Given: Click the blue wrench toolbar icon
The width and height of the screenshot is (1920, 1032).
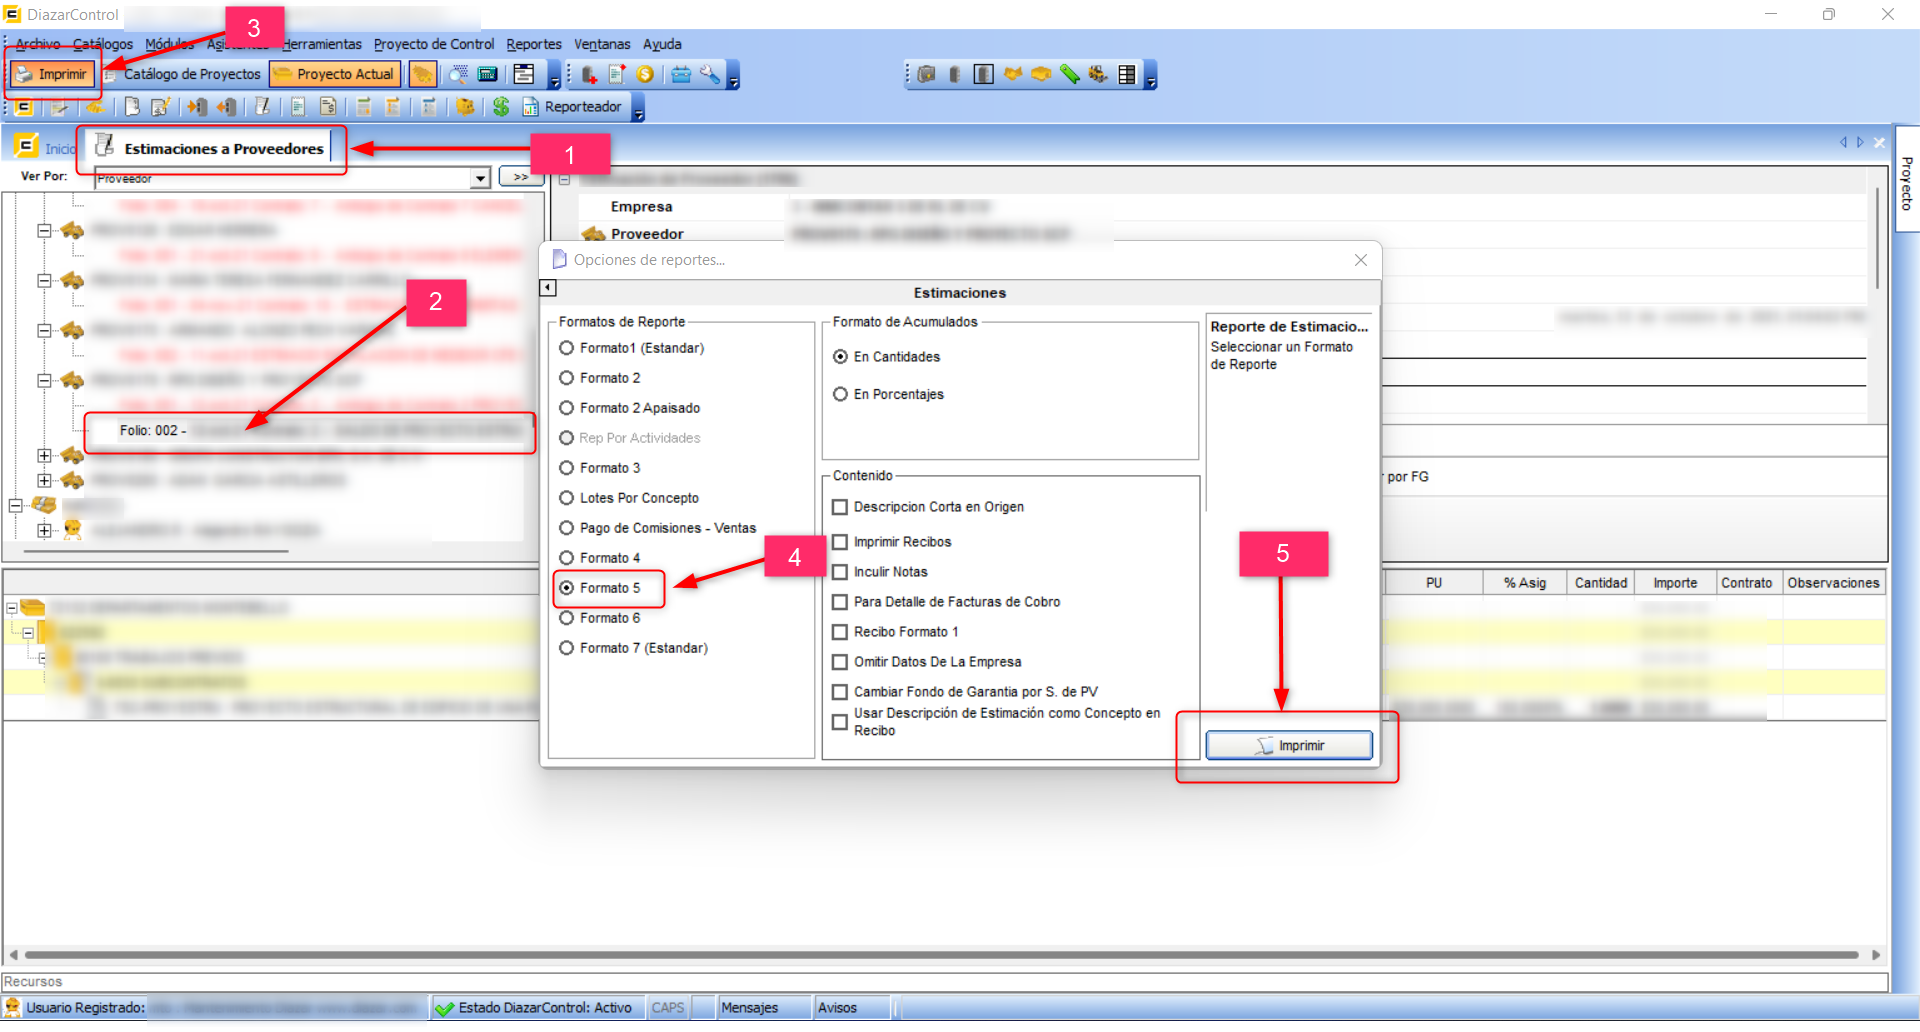Looking at the screenshot, I should click(x=709, y=75).
